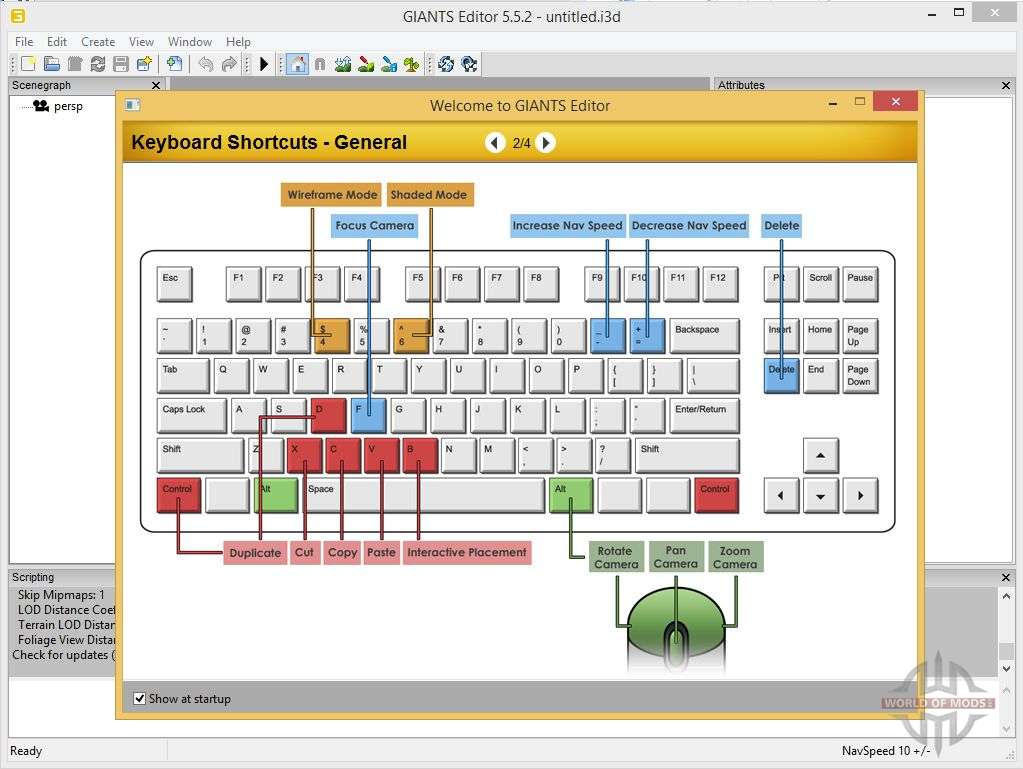Click the Welcome dialog title bar icon
The image size is (1023, 769).
132,104
